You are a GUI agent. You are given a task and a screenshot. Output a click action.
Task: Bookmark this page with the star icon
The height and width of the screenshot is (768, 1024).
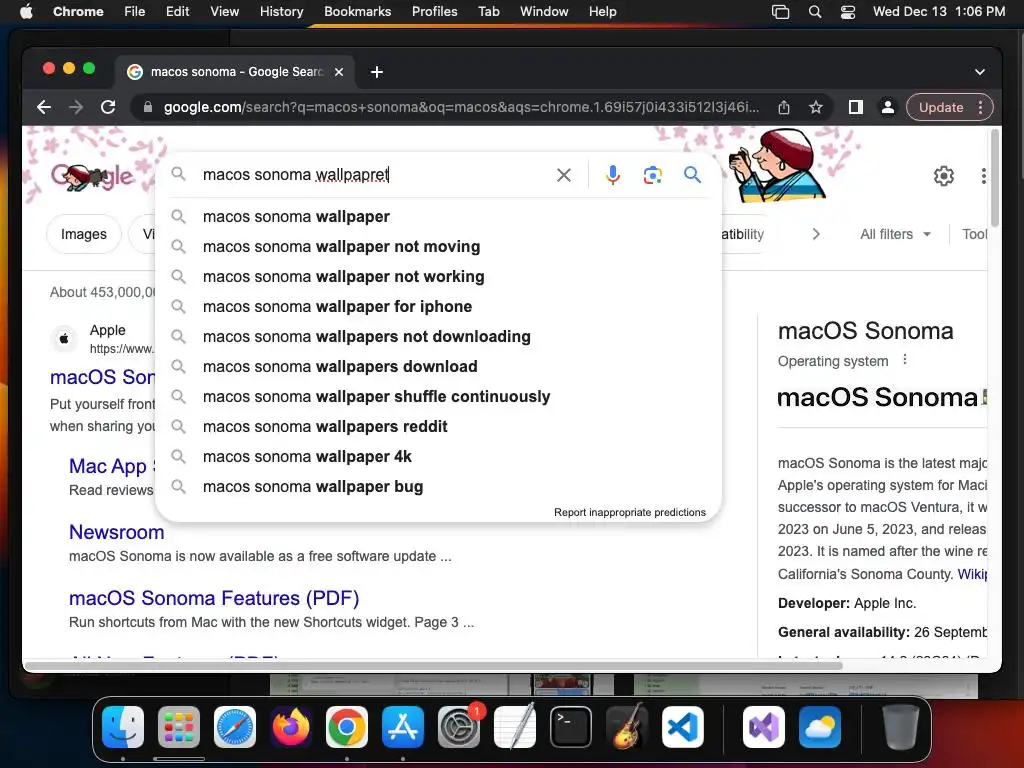816,107
